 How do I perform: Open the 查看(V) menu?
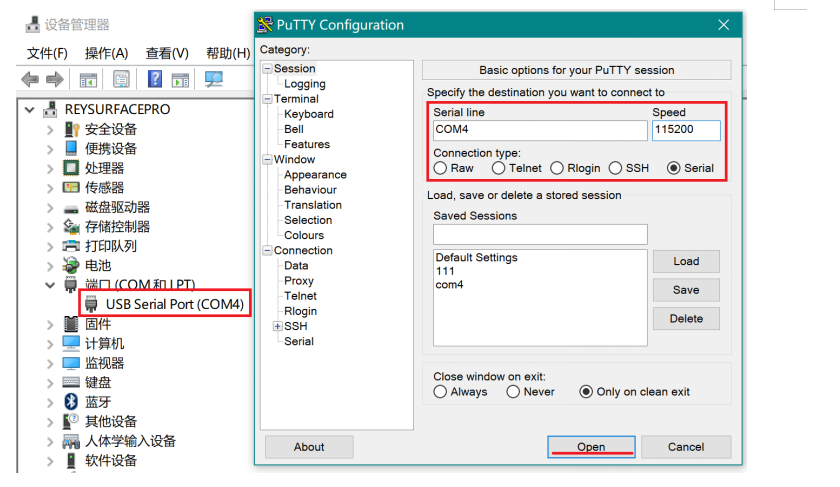(167, 53)
